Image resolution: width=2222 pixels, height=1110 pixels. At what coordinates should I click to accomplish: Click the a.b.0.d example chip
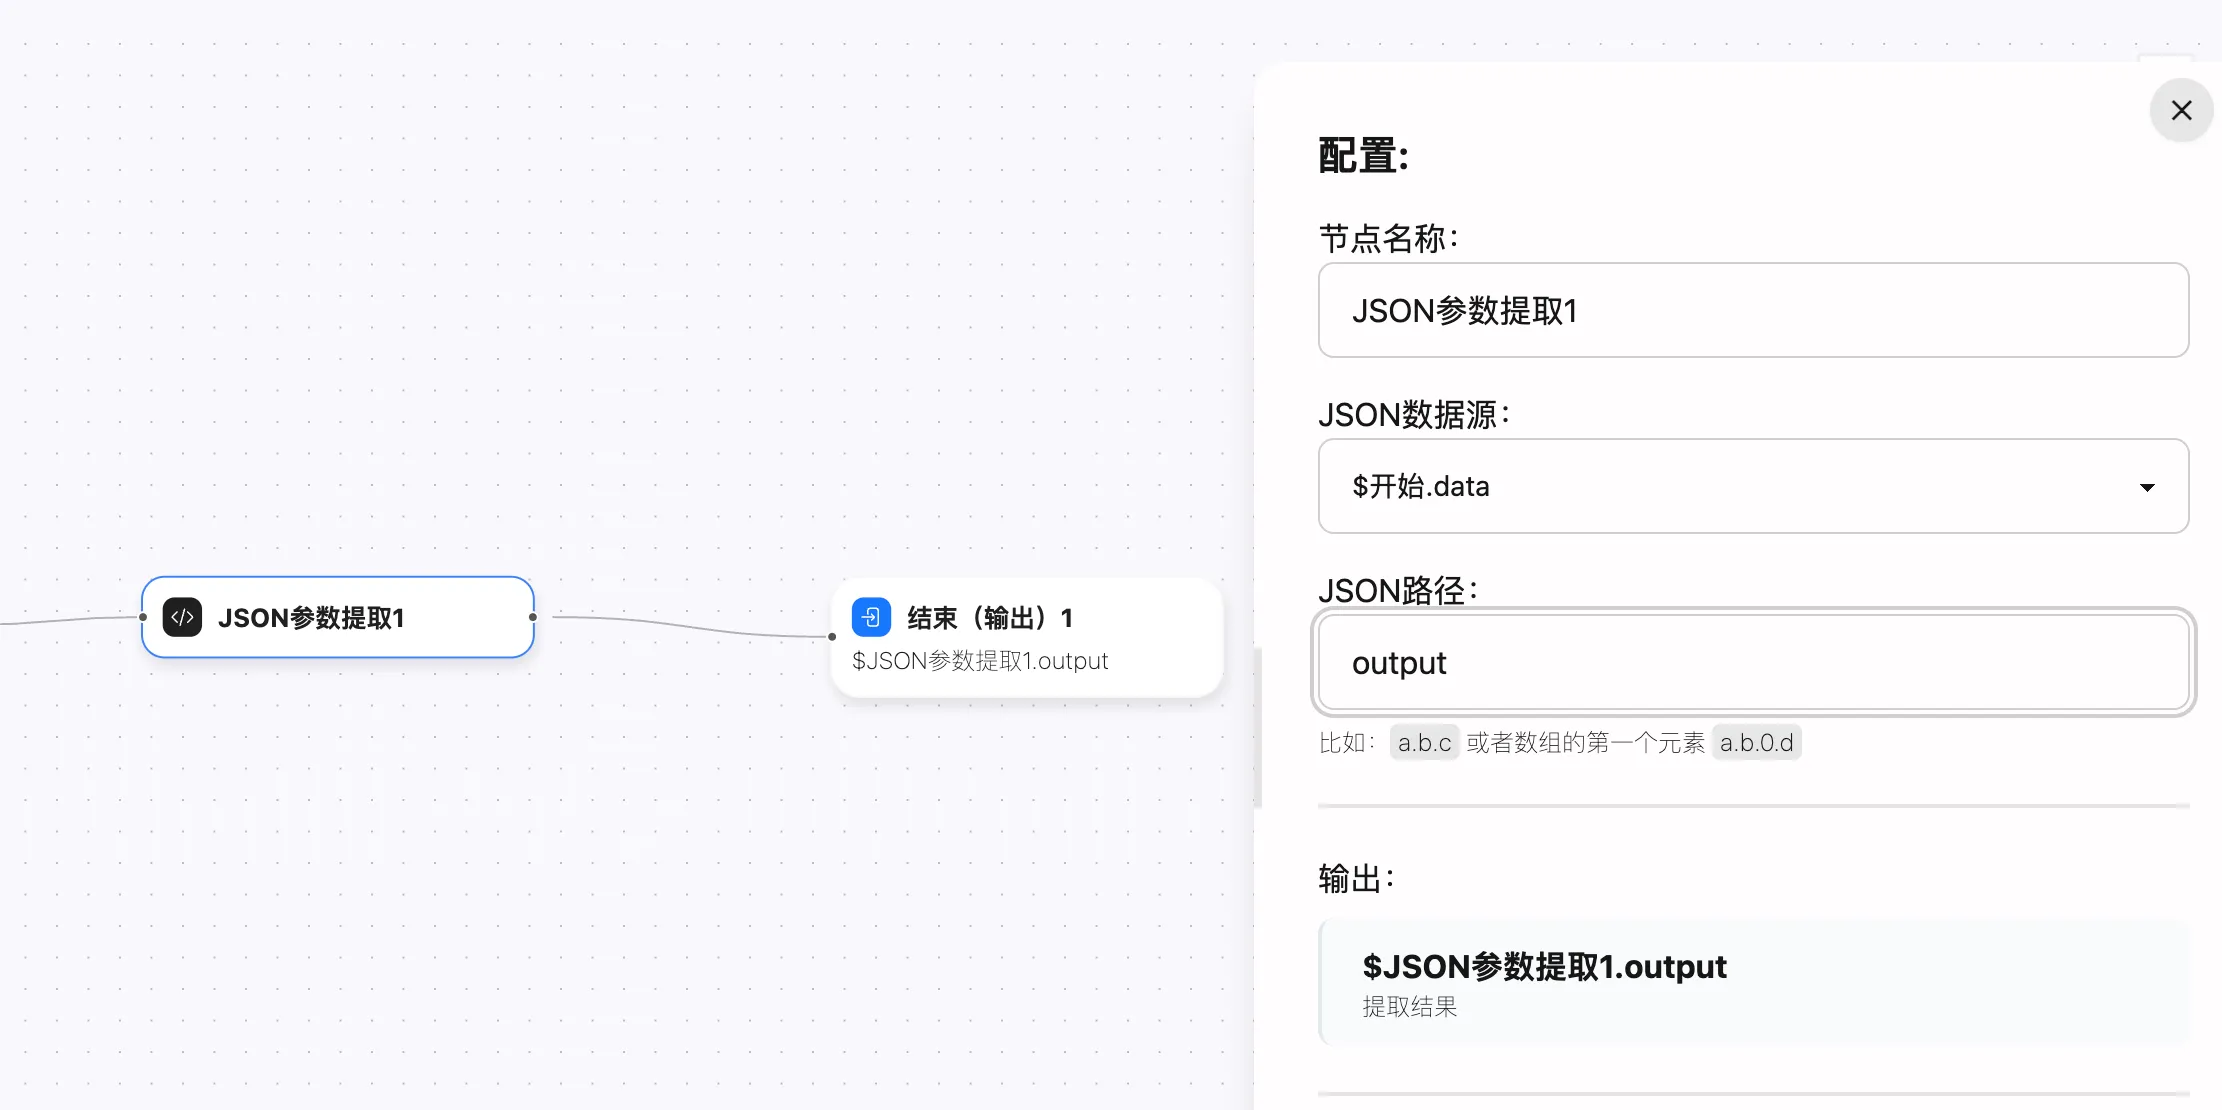[1756, 742]
